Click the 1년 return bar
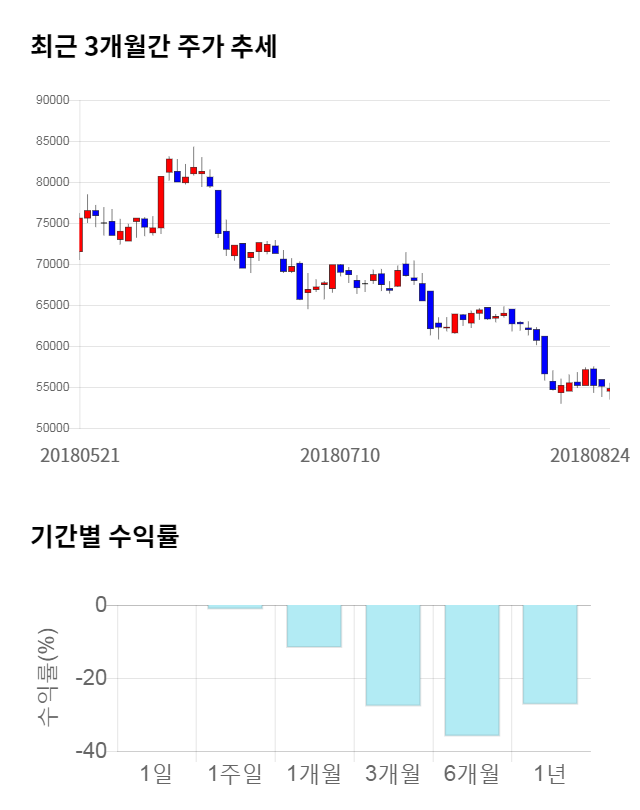The height and width of the screenshot is (810, 640). pyautogui.click(x=550, y=654)
